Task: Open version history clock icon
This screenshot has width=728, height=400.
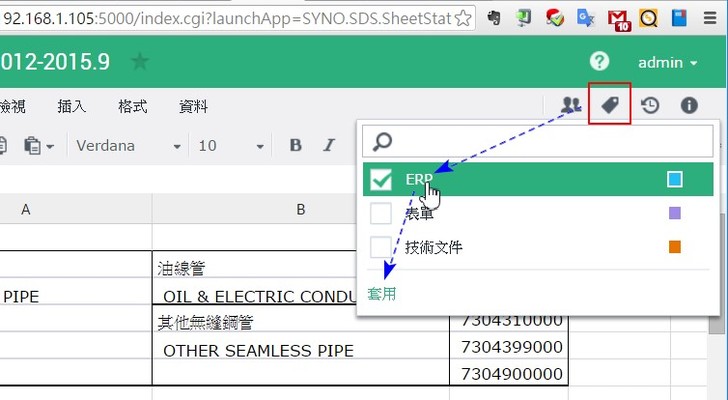Action: 650,105
